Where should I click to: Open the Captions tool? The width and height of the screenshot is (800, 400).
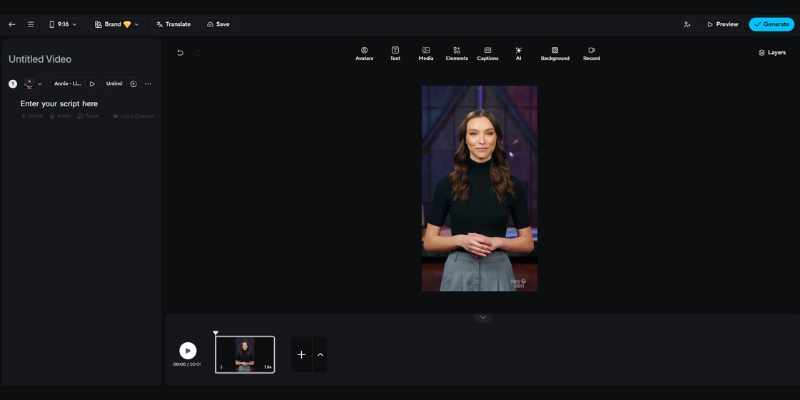[488, 54]
